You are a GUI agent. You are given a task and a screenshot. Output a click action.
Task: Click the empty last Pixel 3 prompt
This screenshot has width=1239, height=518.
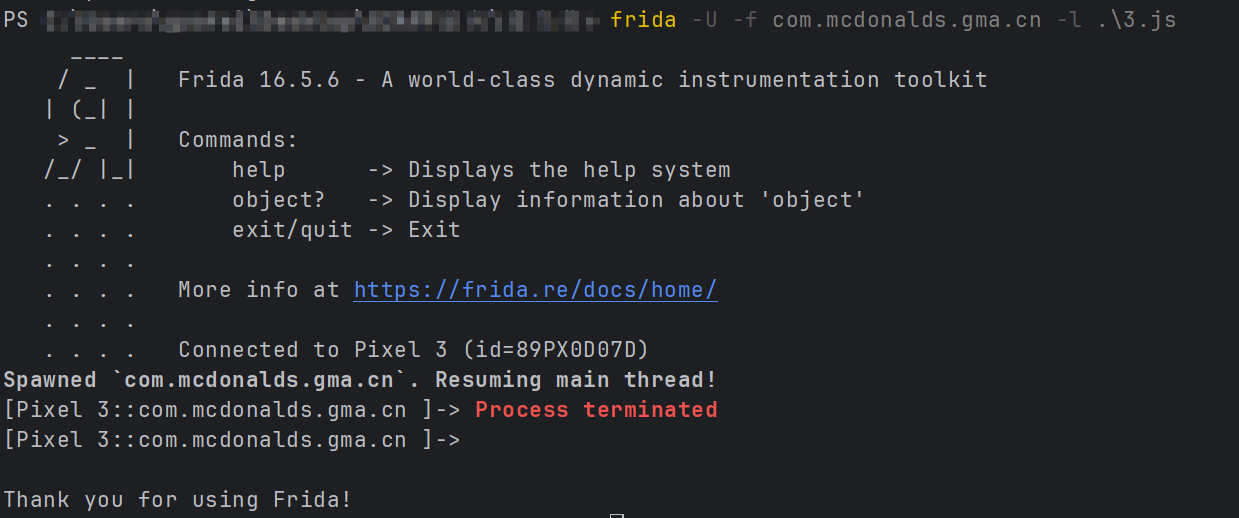tap(232, 440)
